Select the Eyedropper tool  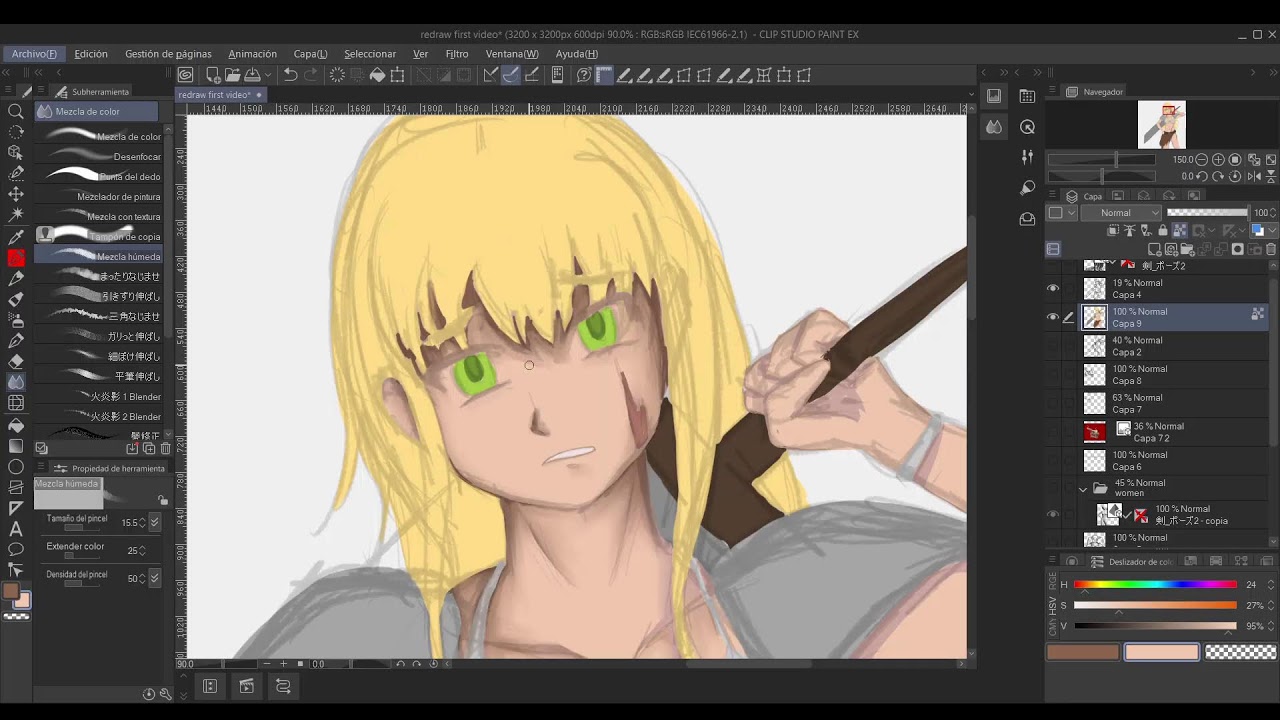coord(16,237)
